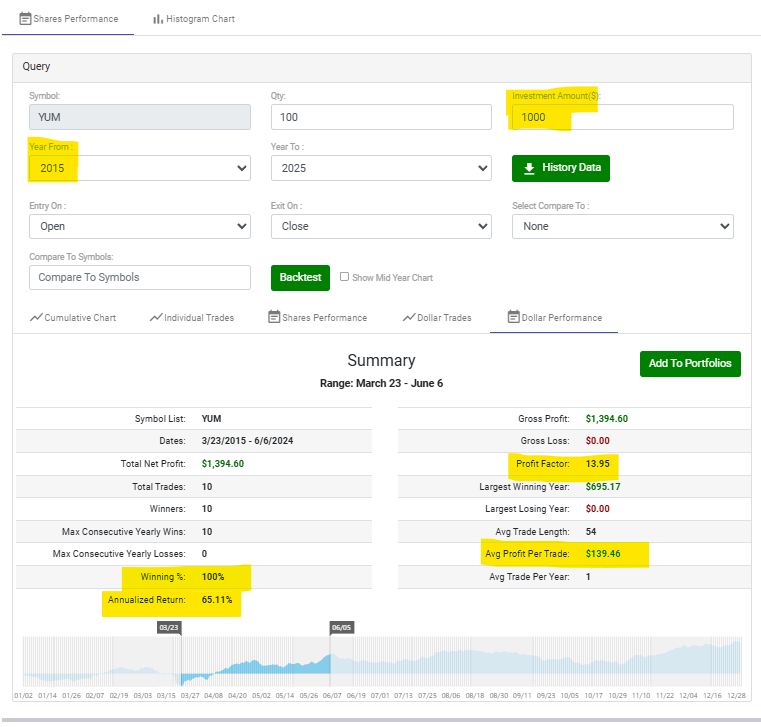
Task: Click the Investment Amount input field
Action: coord(623,117)
